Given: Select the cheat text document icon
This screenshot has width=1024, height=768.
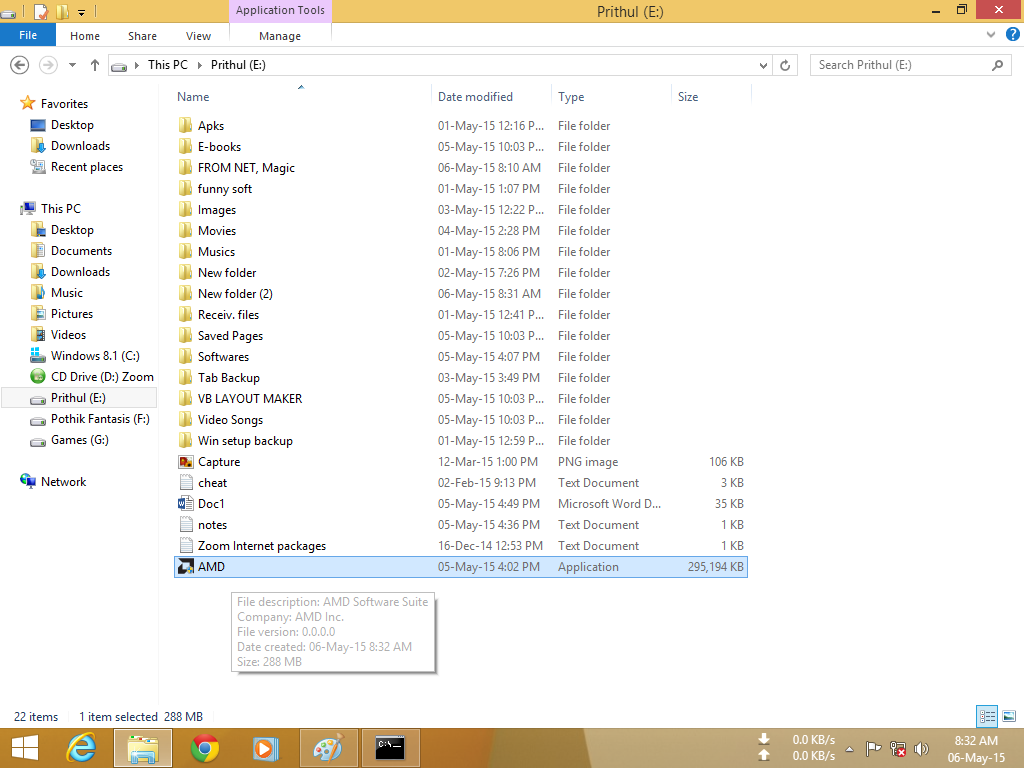Looking at the screenshot, I should tap(185, 483).
